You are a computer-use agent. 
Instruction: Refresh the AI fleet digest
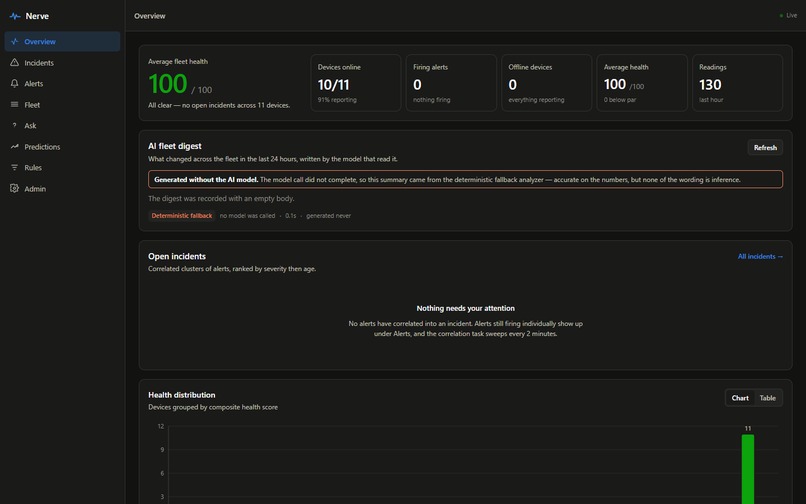click(765, 148)
